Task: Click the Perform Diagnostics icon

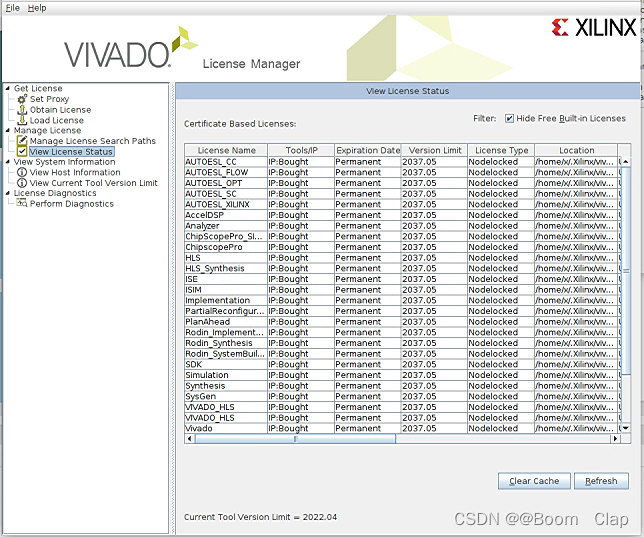Action: click(22, 203)
